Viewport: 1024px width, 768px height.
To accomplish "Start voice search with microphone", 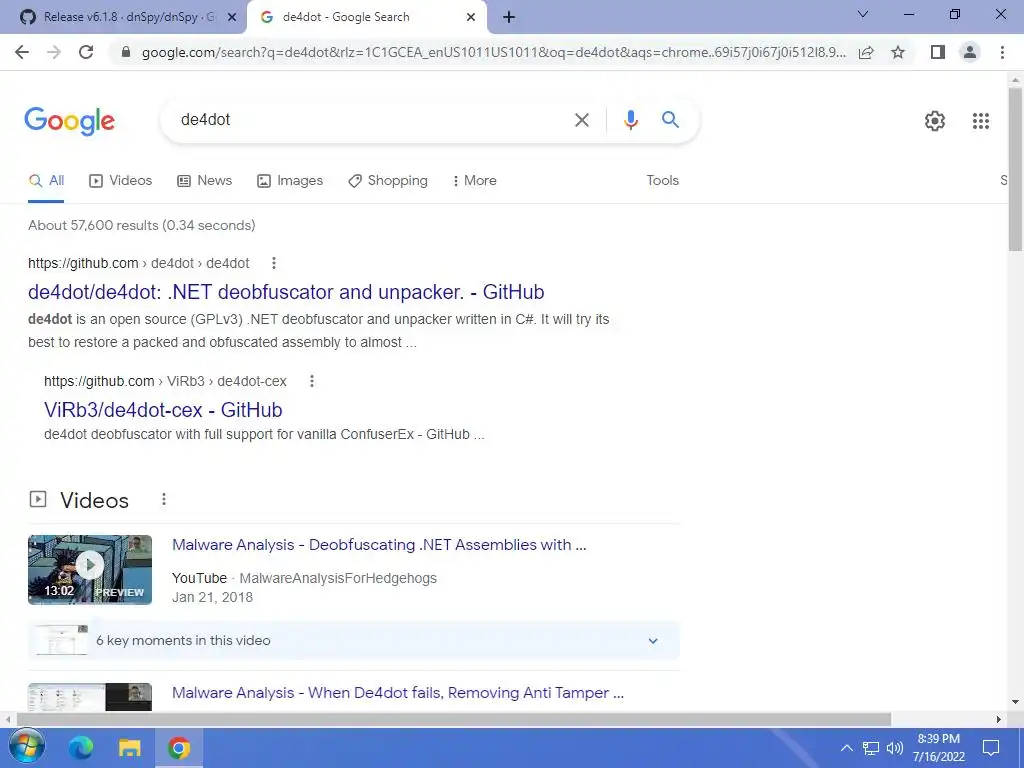I will (631, 120).
